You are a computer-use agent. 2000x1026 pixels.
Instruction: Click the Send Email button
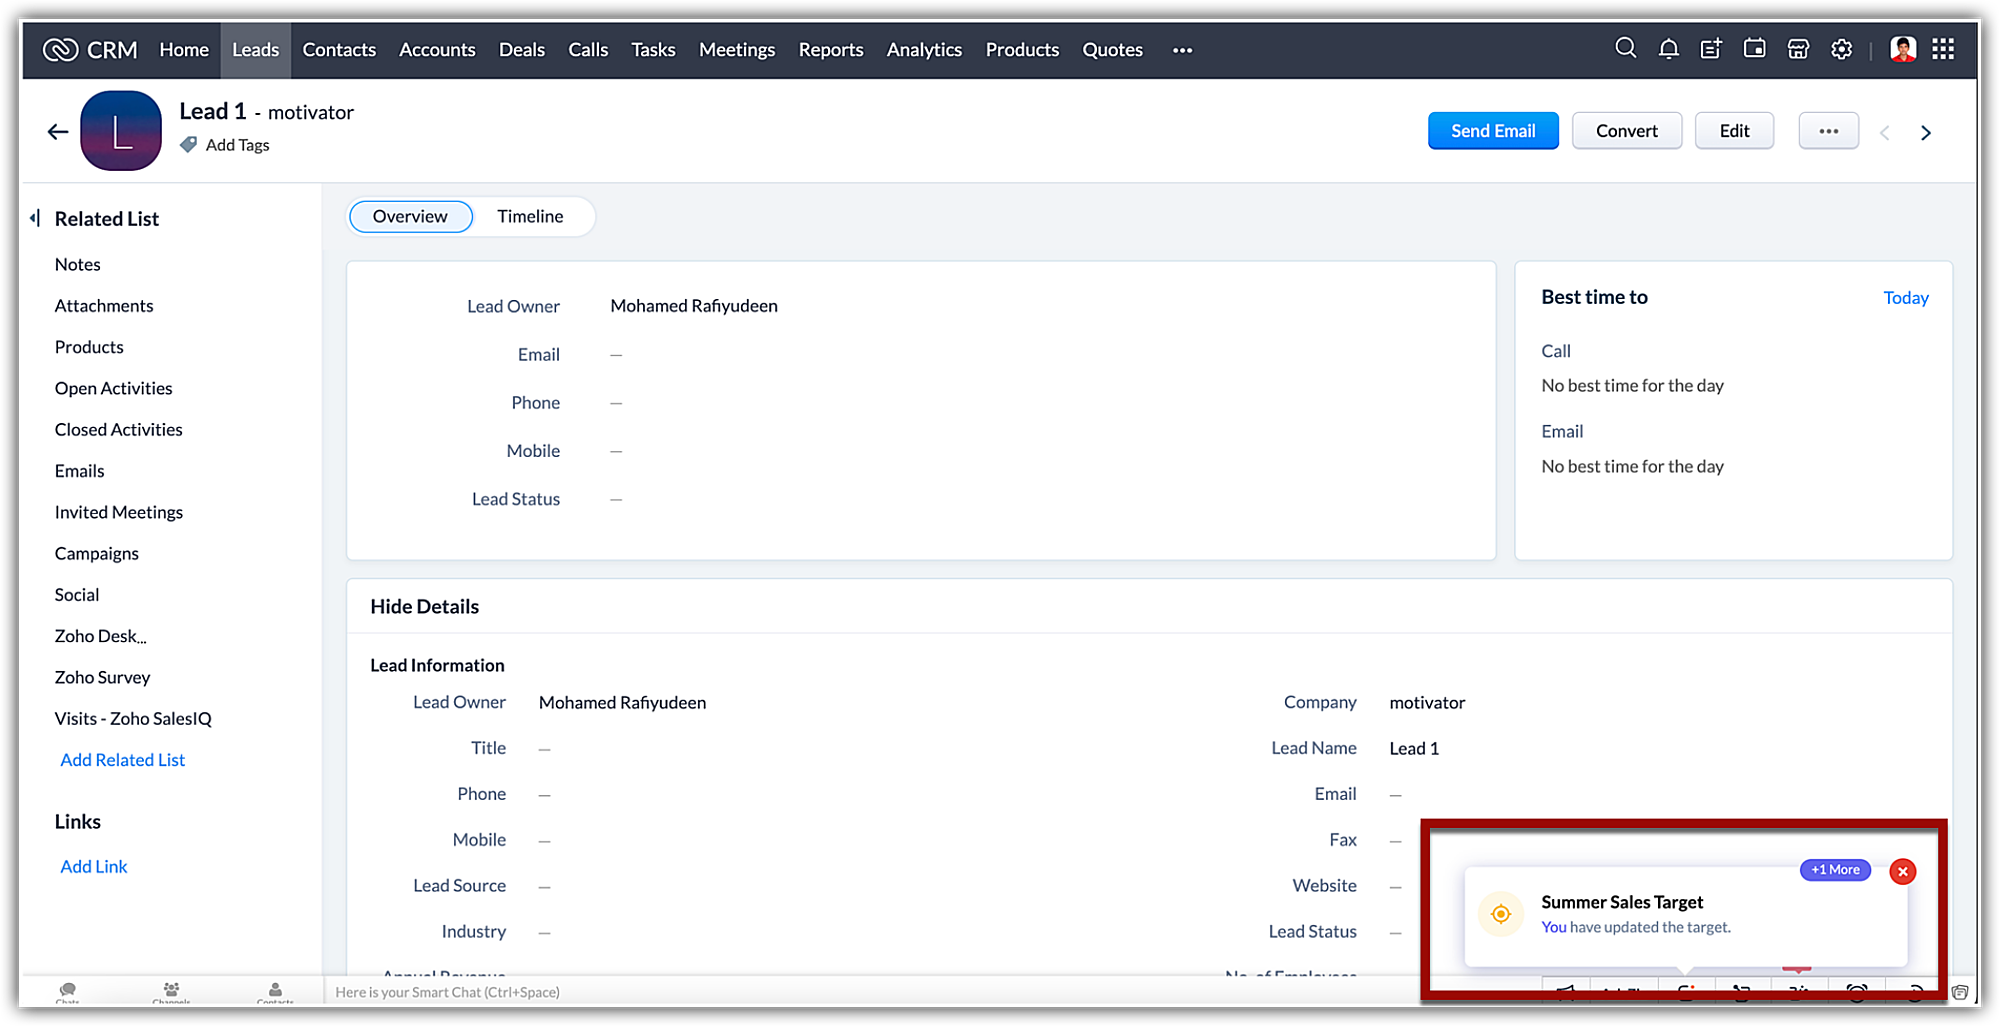point(1492,131)
